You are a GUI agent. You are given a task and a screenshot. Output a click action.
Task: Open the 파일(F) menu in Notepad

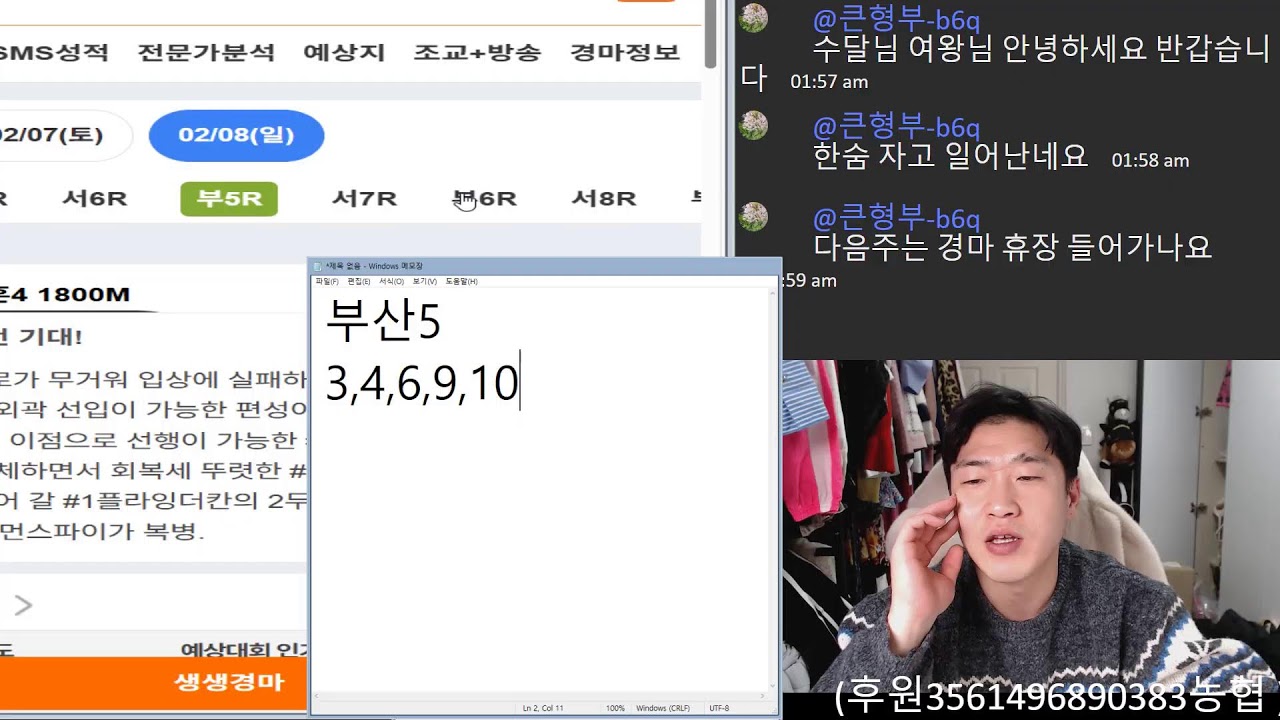(x=327, y=282)
